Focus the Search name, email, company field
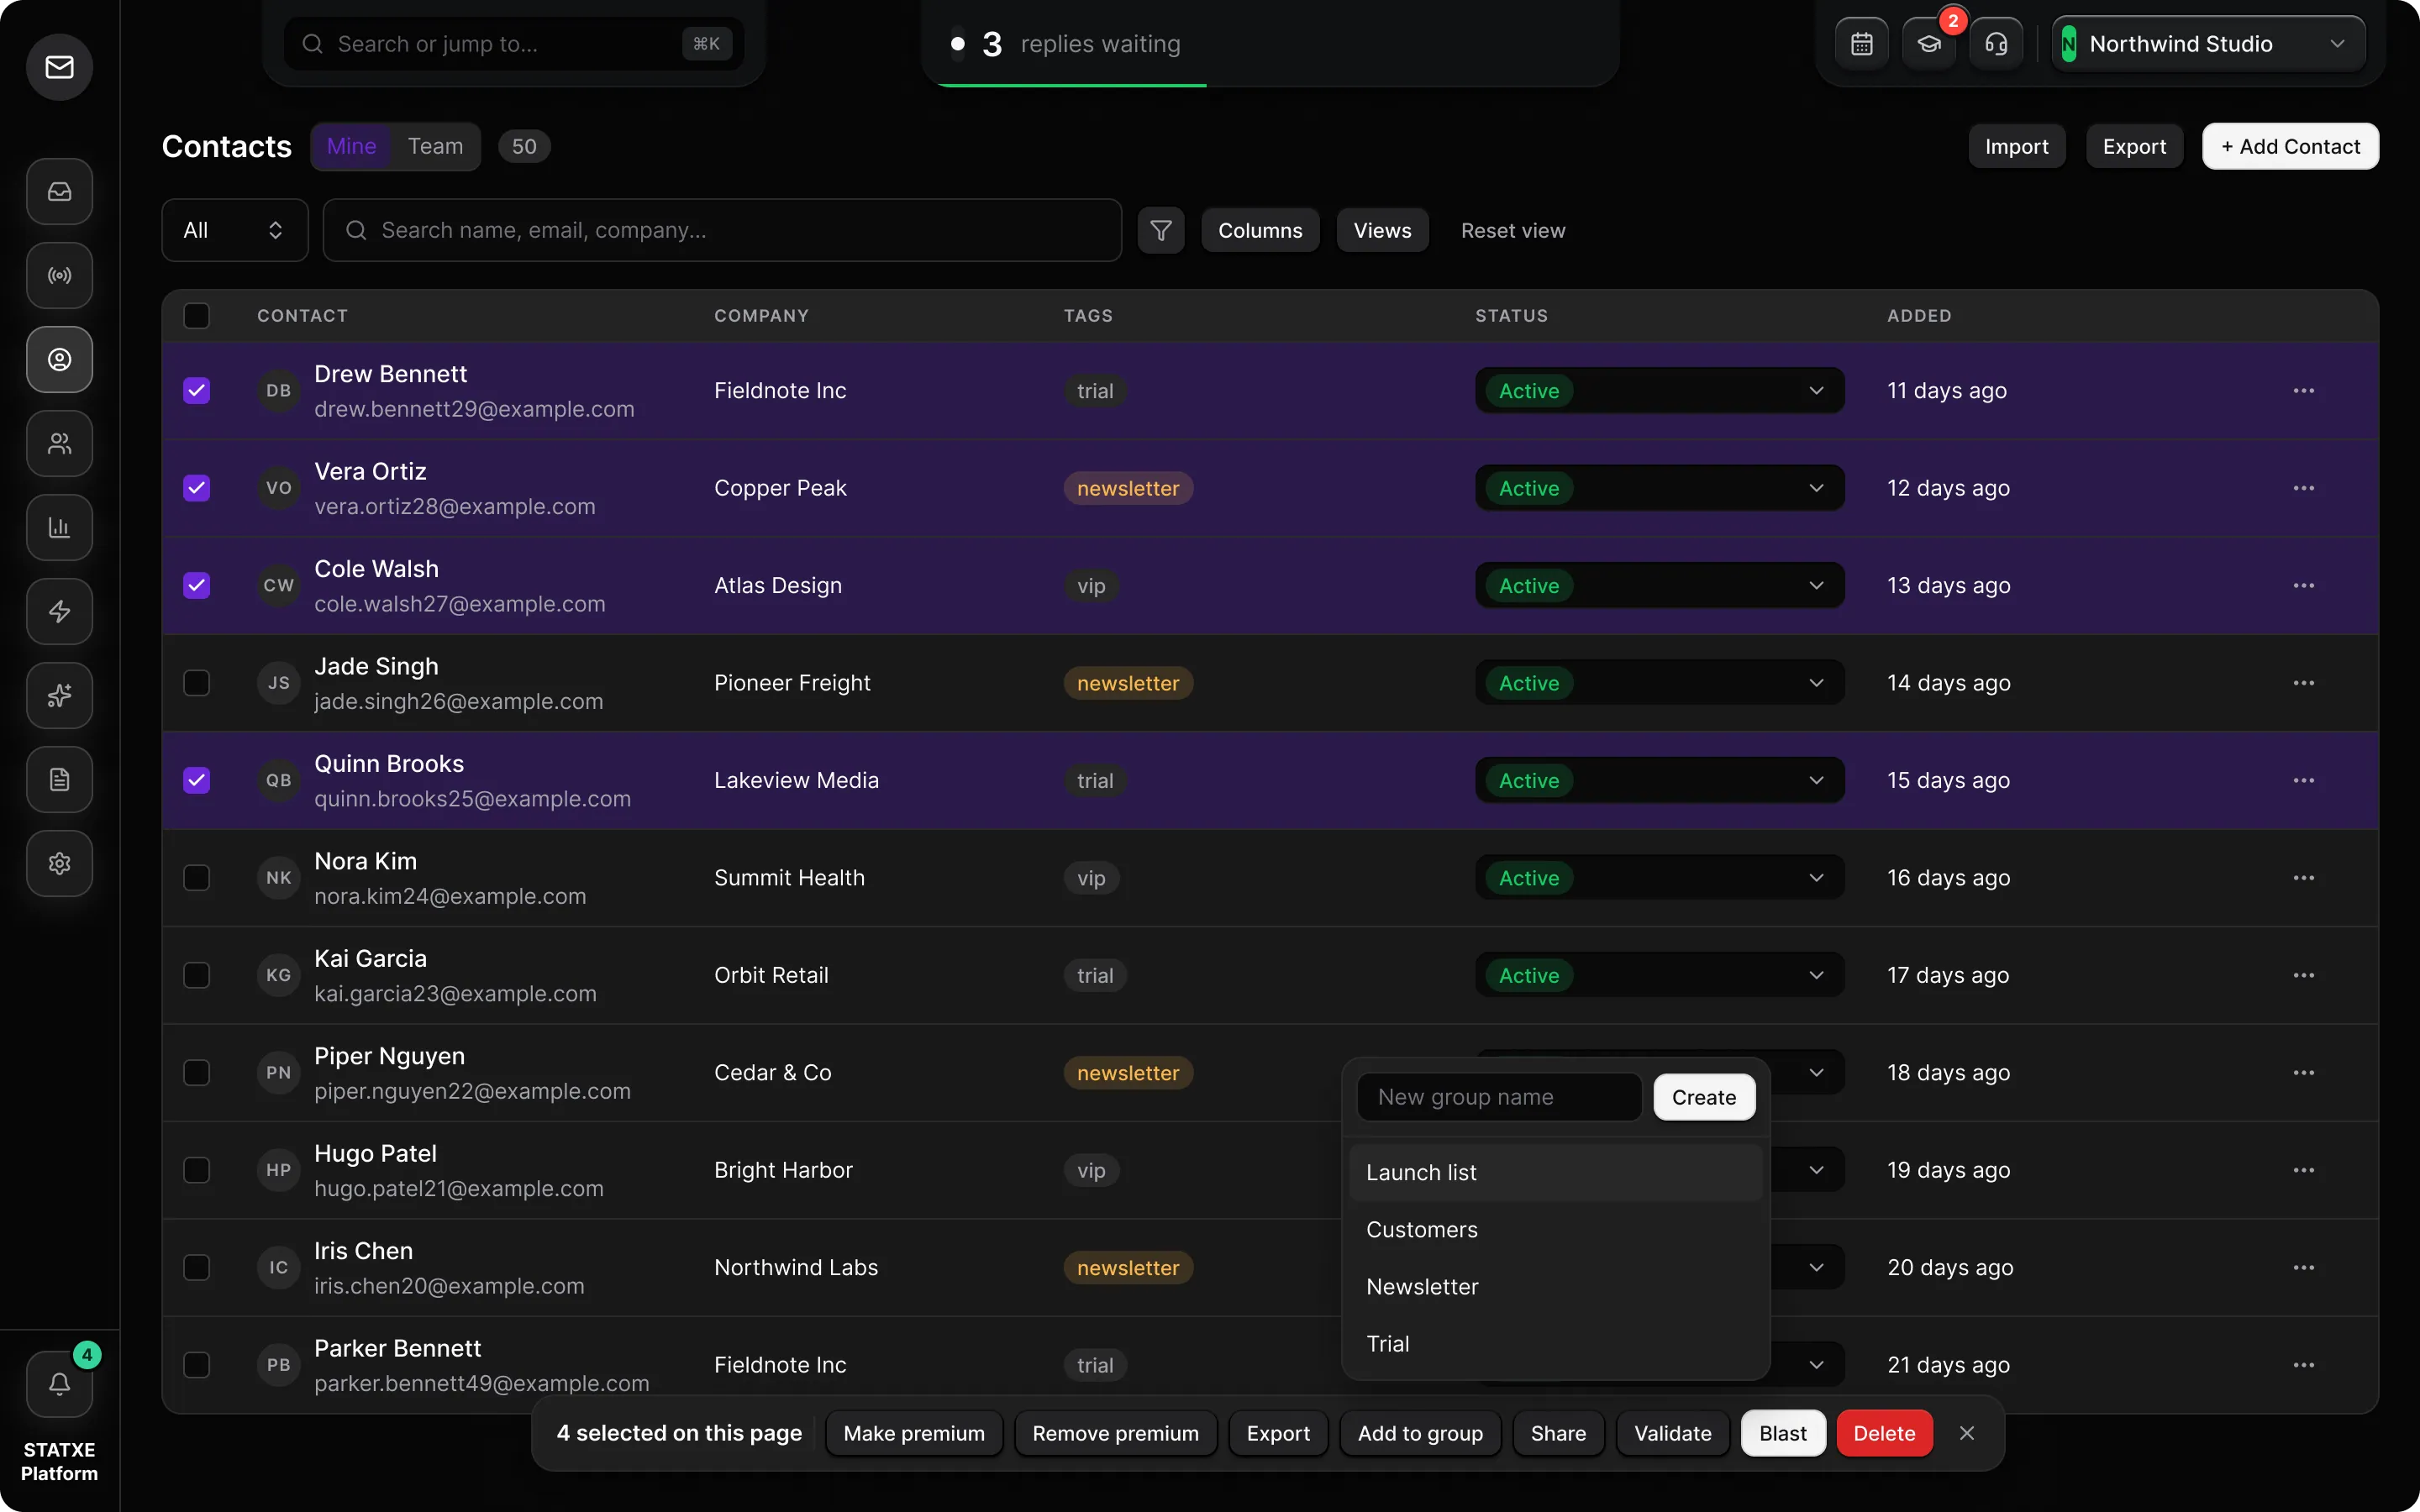Image resolution: width=2420 pixels, height=1512 pixels. point(722,230)
